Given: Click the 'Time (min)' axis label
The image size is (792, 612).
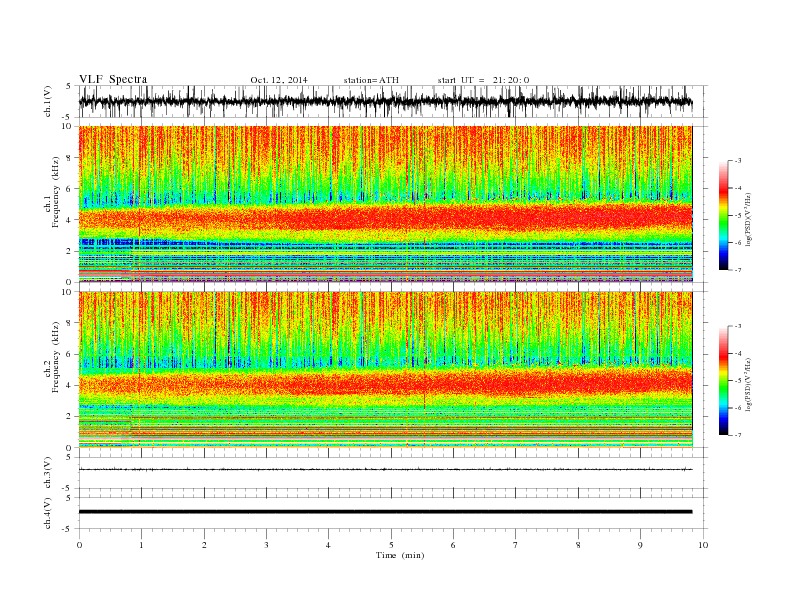Looking at the screenshot, I should 400,555.
